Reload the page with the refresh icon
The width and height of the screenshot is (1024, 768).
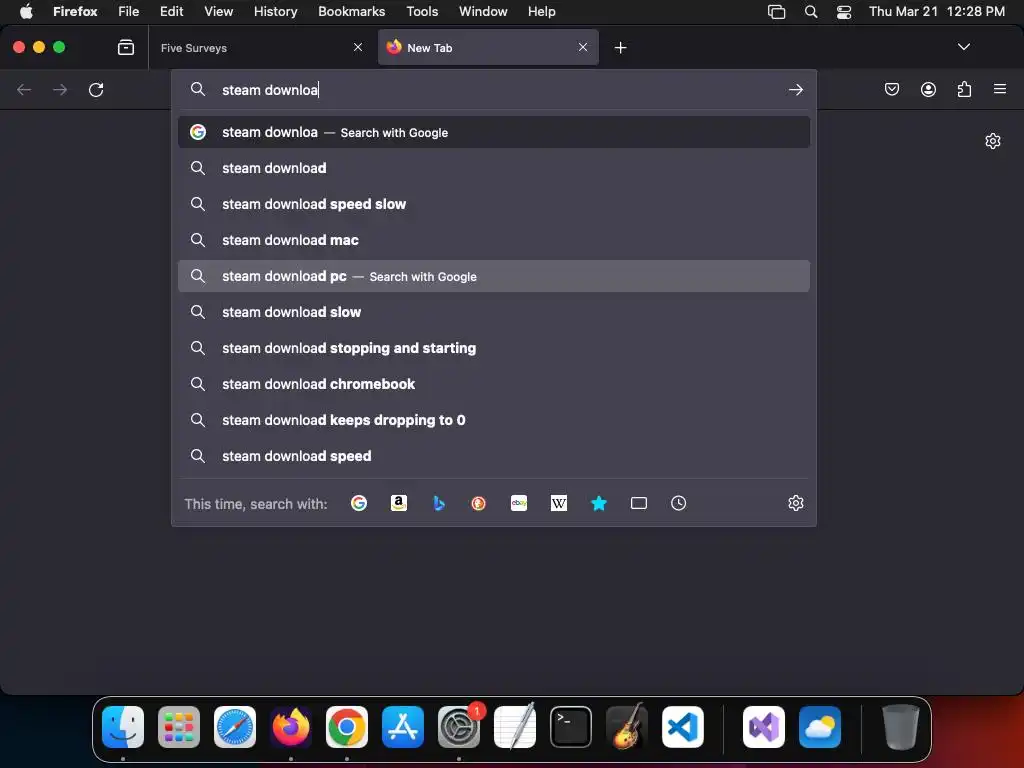[x=96, y=89]
